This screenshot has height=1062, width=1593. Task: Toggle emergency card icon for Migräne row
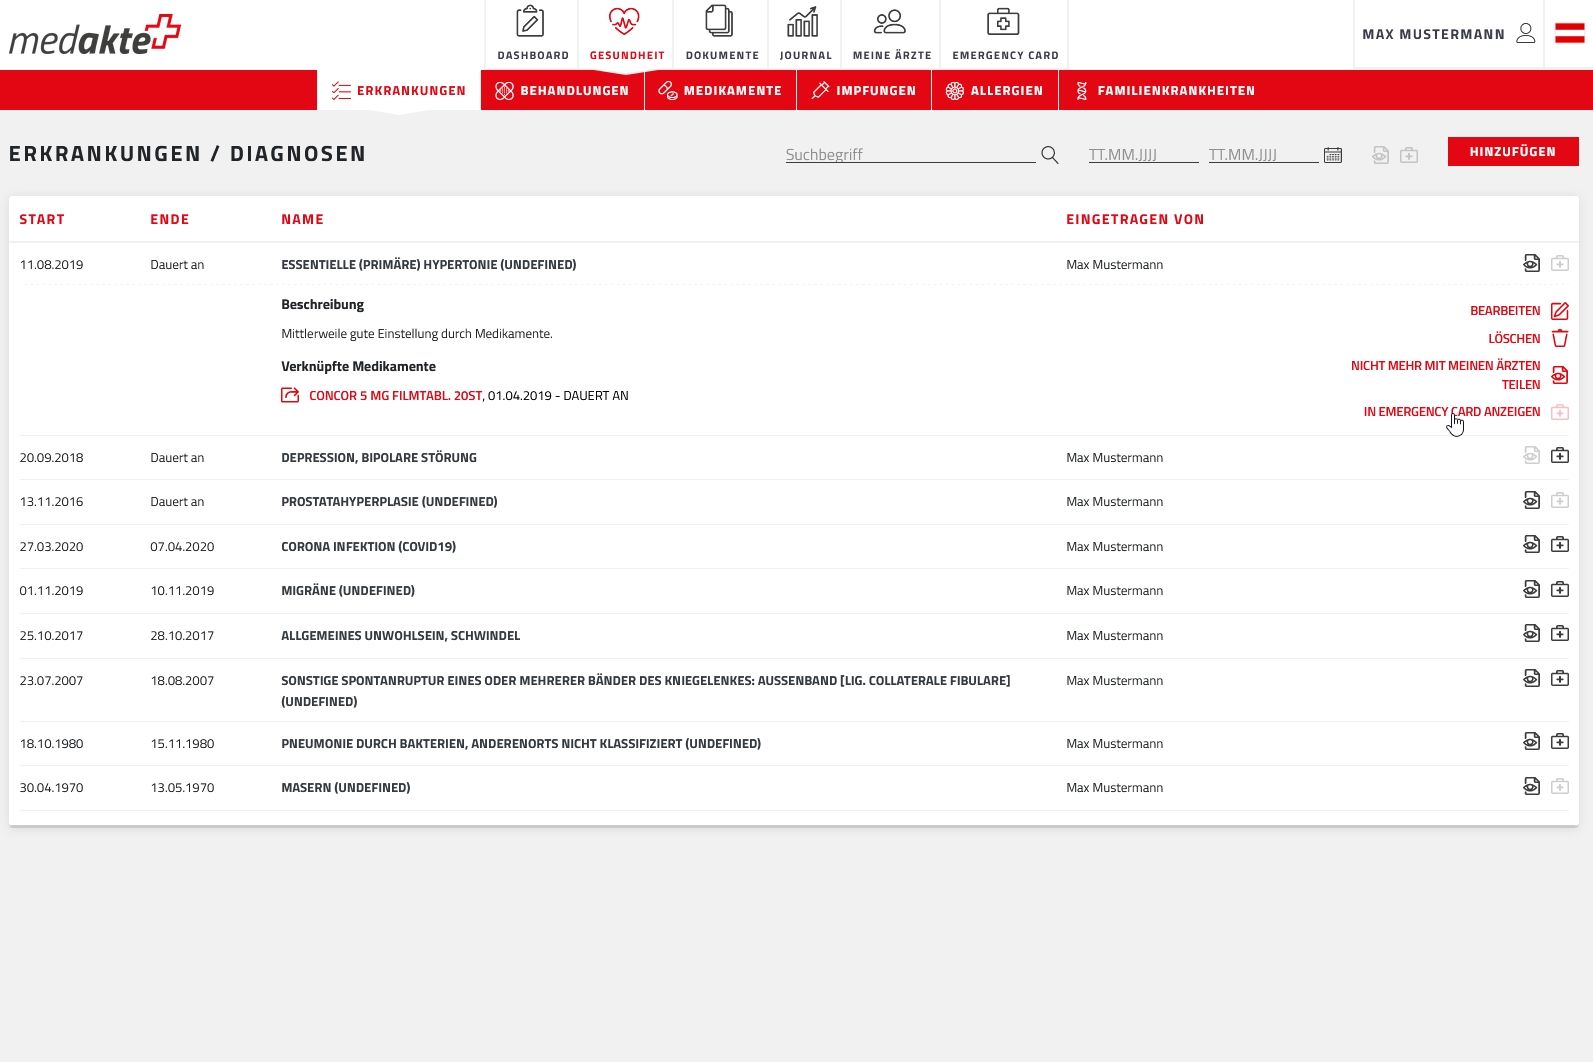[x=1560, y=589]
